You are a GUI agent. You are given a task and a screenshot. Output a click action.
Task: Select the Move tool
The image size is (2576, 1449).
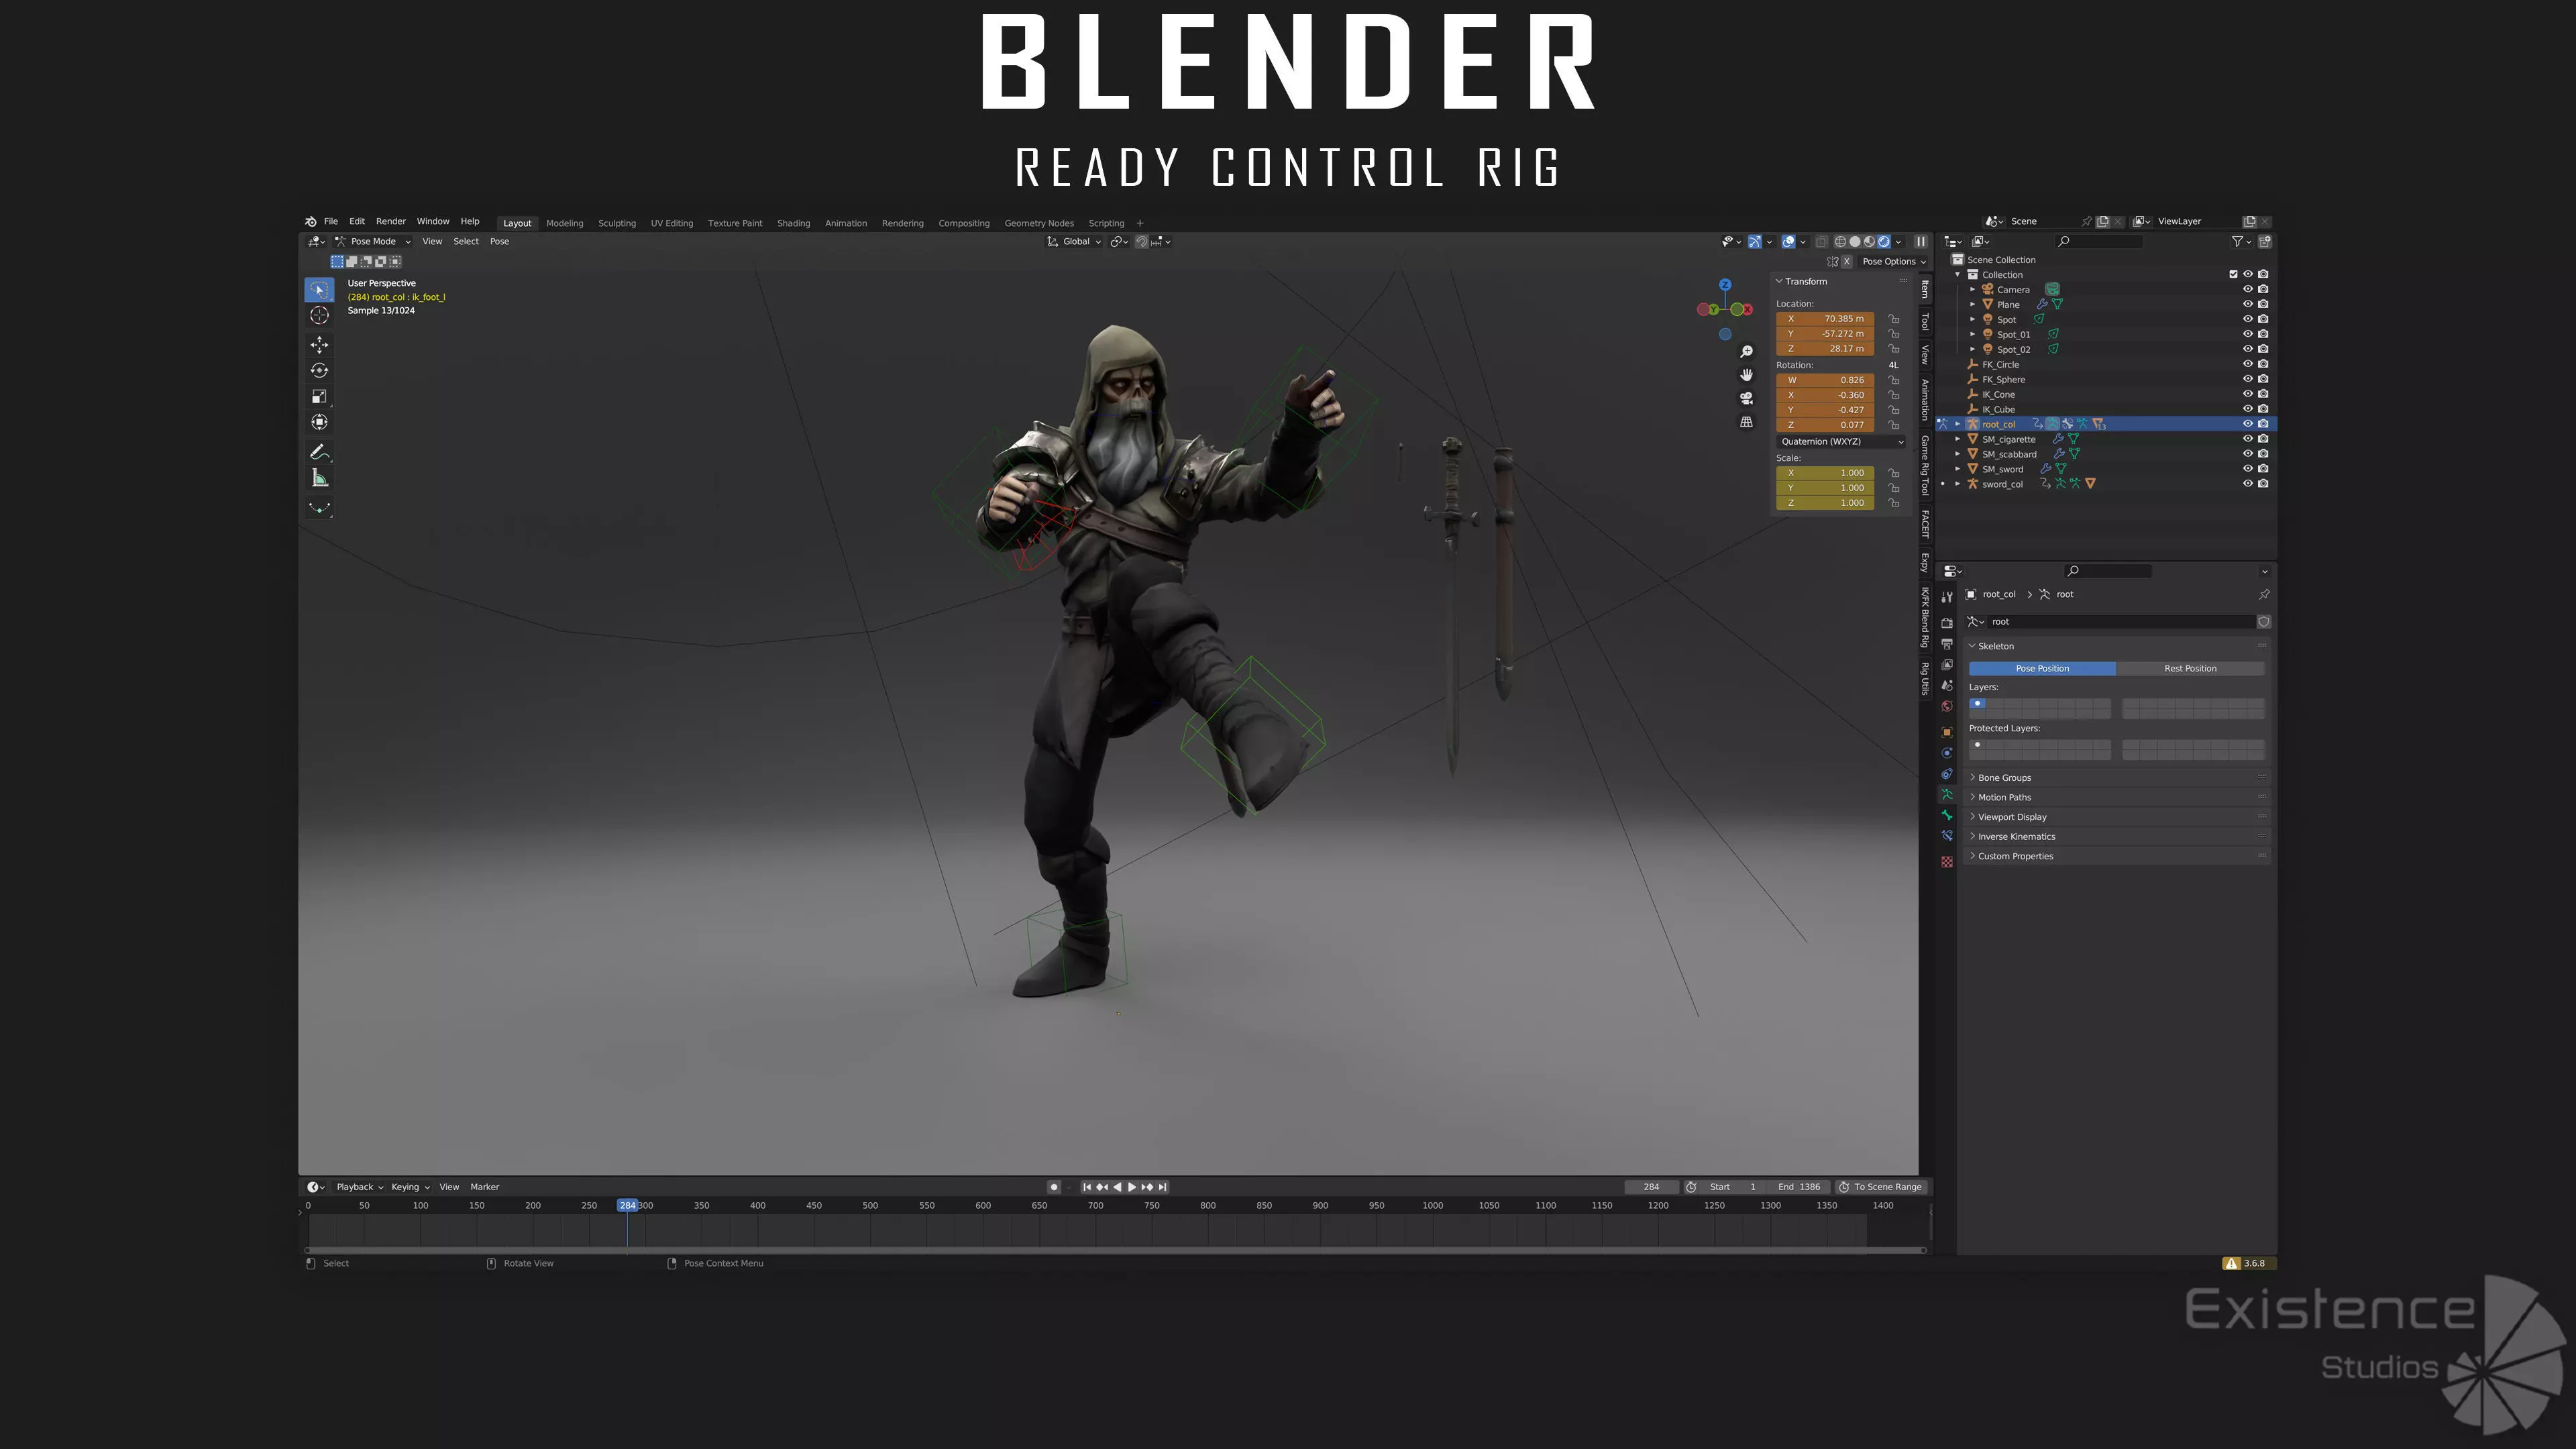point(319,345)
